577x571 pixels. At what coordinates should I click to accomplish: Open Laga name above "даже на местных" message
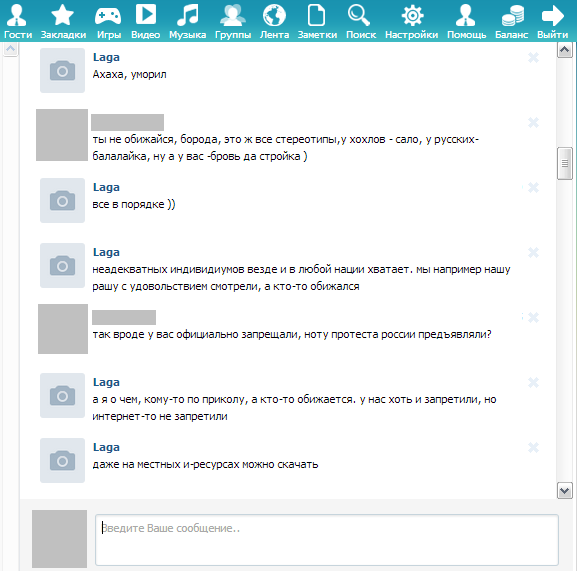(106, 447)
